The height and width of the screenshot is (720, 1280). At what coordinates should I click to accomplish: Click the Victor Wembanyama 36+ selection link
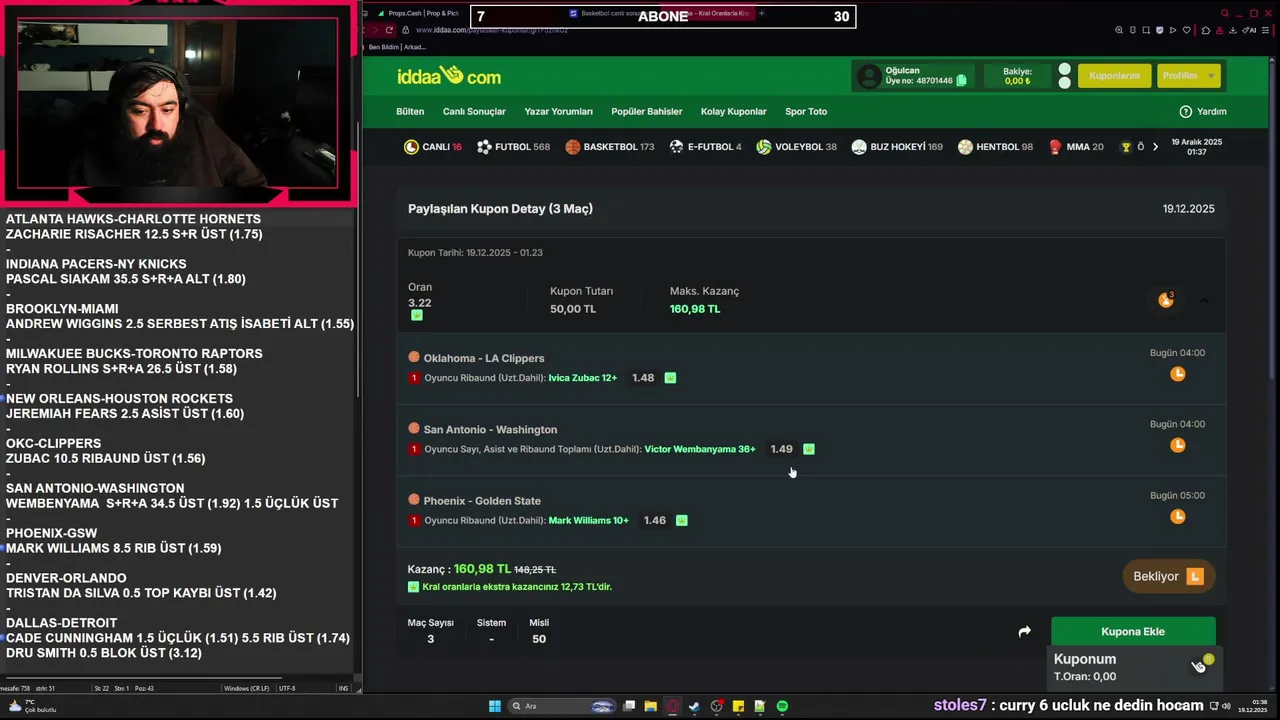click(x=700, y=449)
